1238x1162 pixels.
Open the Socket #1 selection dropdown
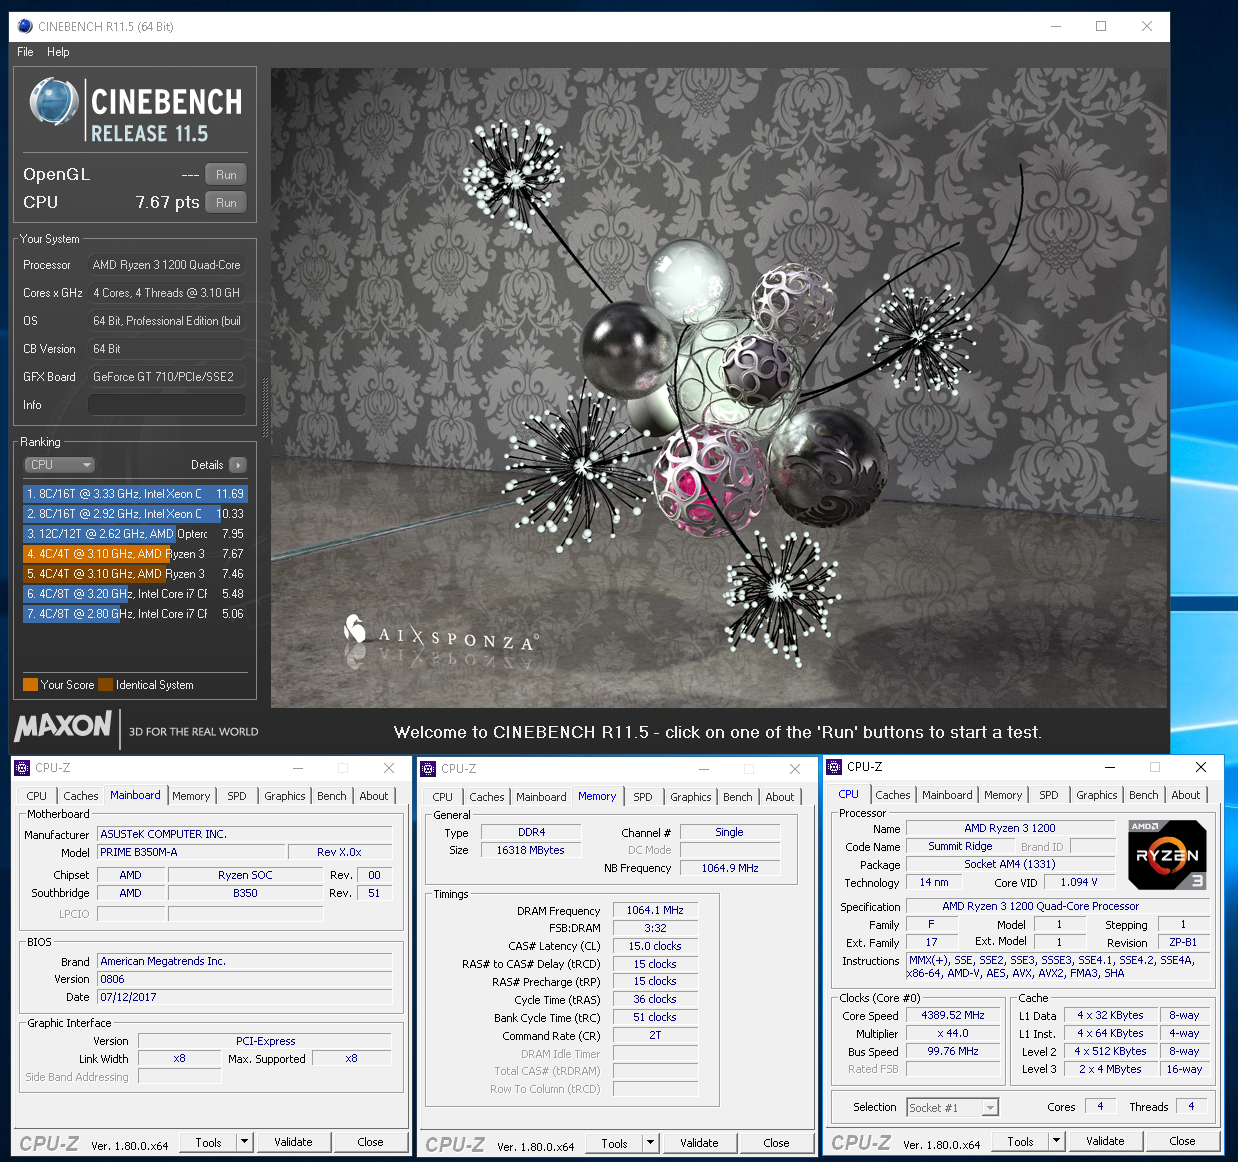coord(952,1107)
